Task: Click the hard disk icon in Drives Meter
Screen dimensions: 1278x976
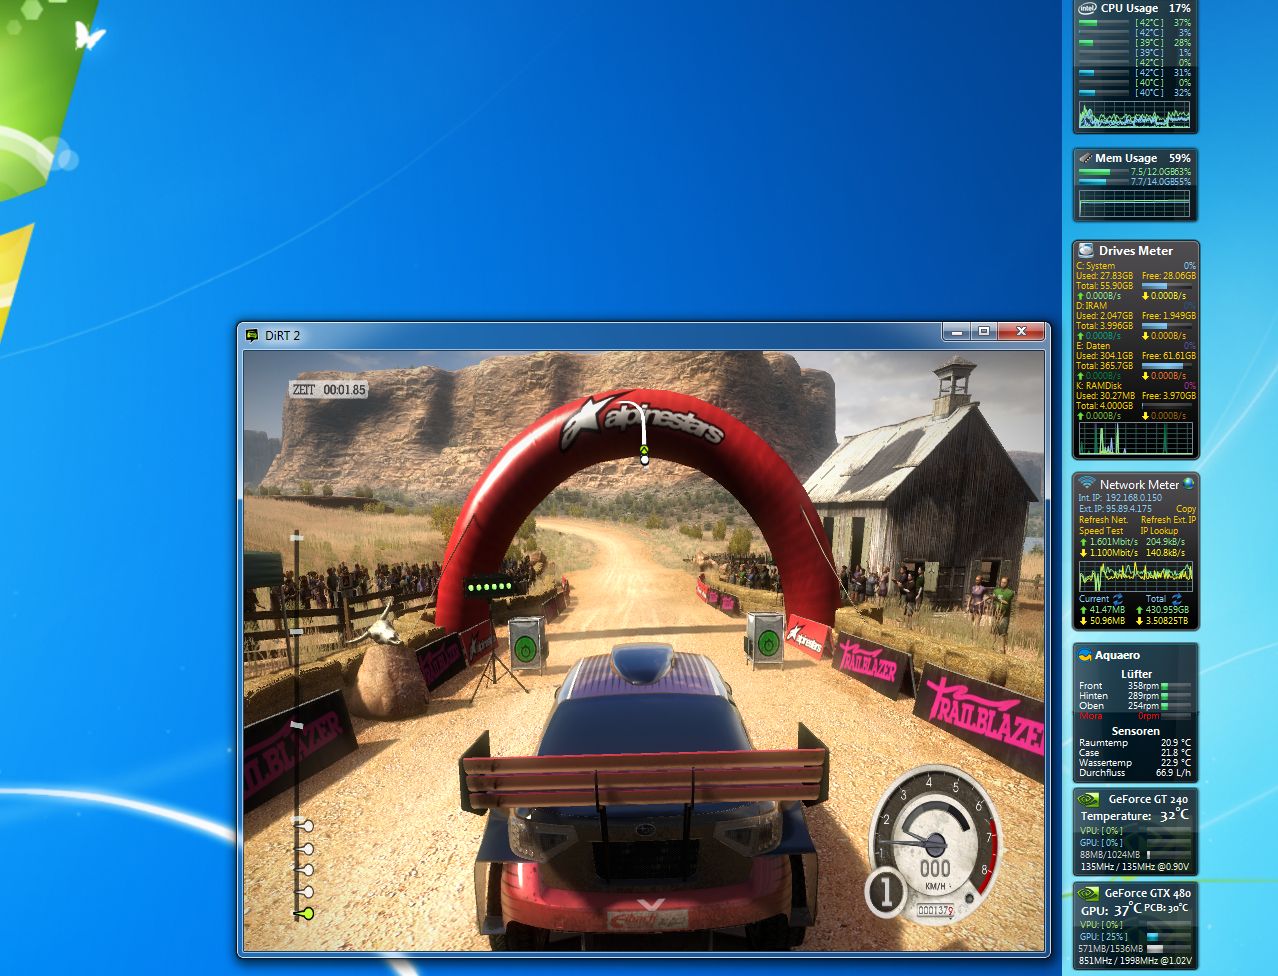Action: (x=1086, y=250)
